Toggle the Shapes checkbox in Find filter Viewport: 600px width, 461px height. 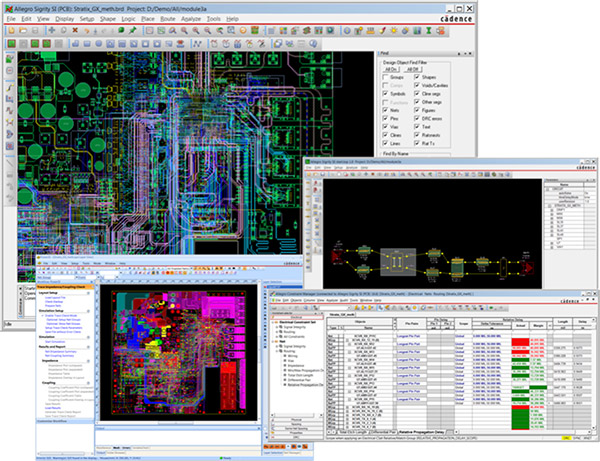417,77
